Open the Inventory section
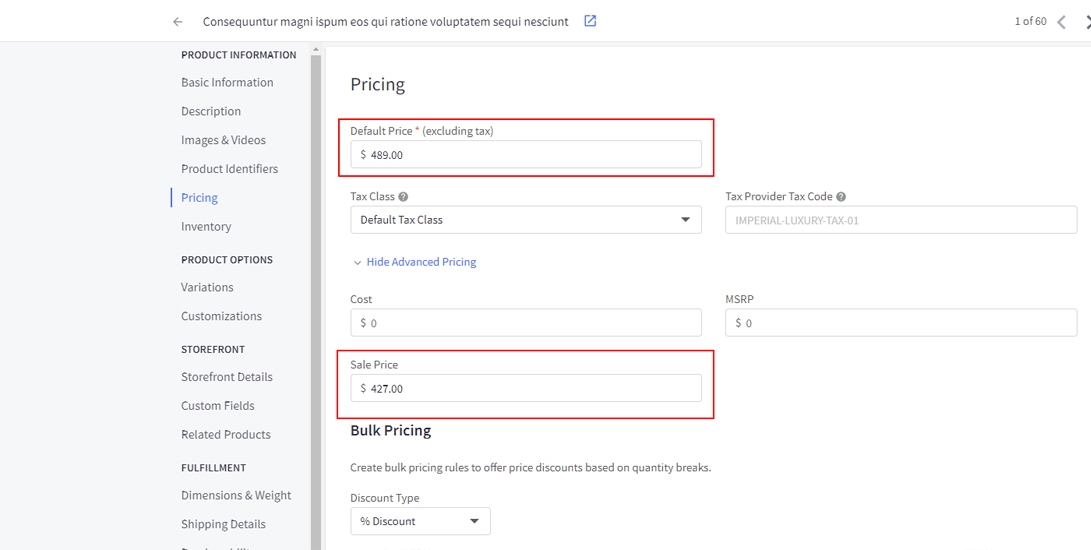 [206, 227]
